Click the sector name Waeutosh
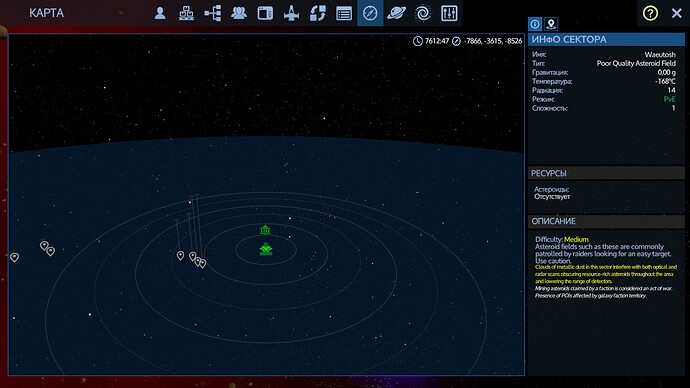Screen dimensions: 690x388 [x=660, y=55]
